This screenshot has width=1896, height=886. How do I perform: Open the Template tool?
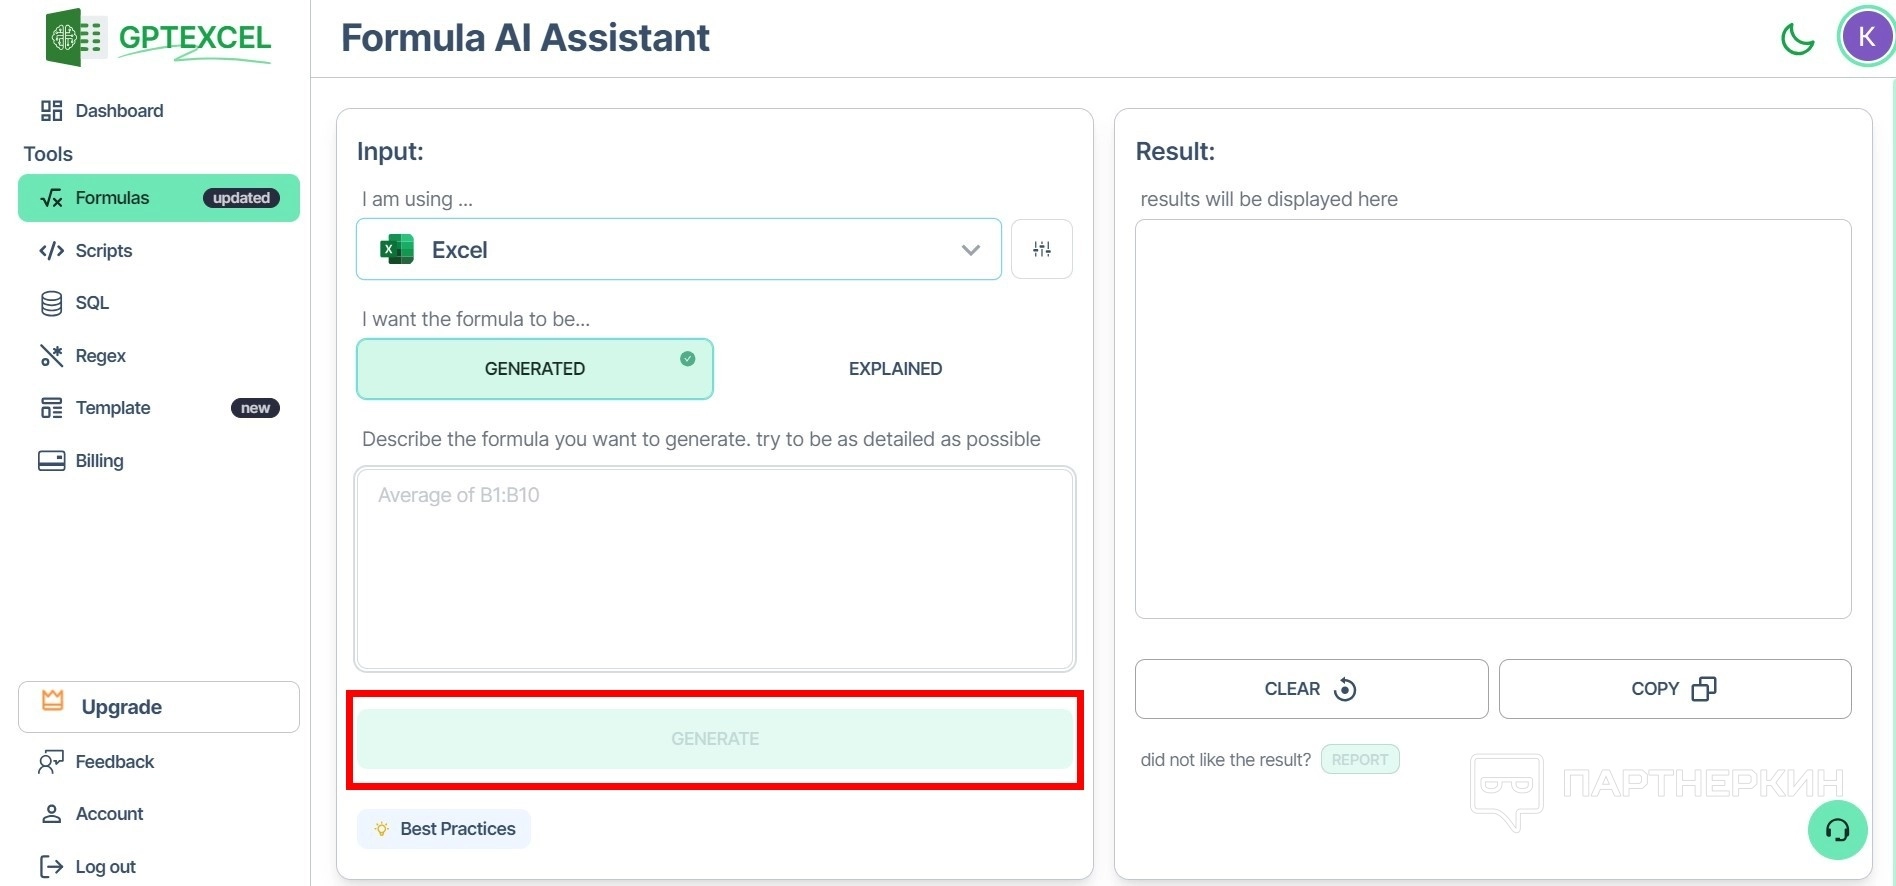(112, 408)
